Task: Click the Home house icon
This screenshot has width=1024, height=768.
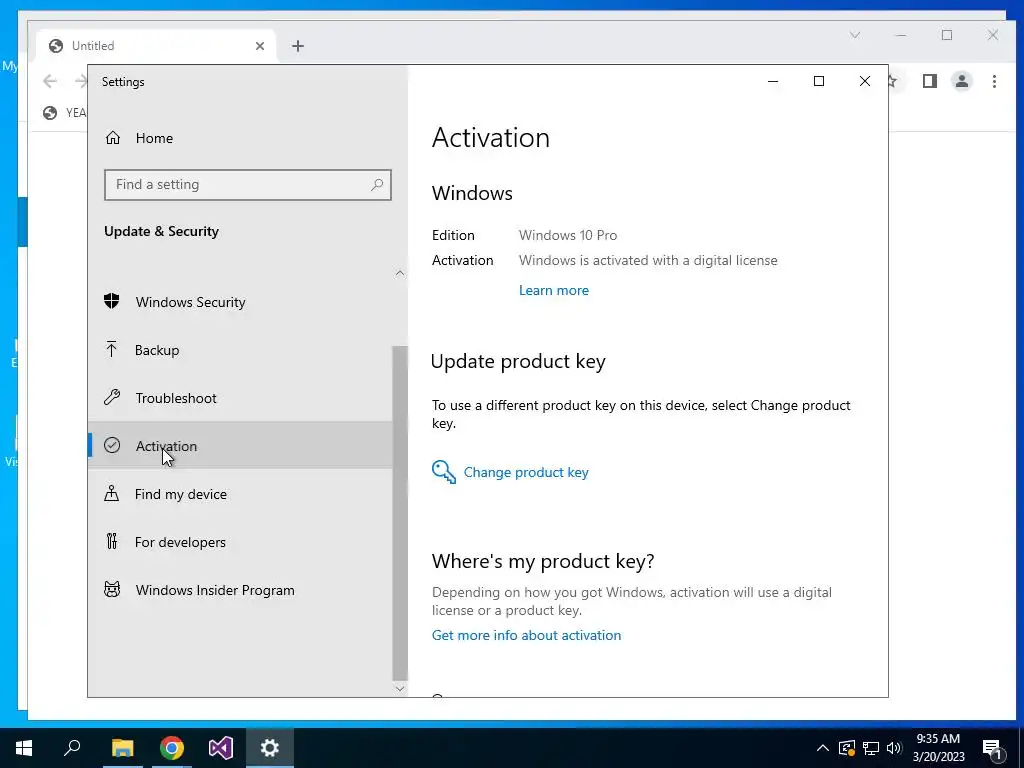Action: [113, 138]
